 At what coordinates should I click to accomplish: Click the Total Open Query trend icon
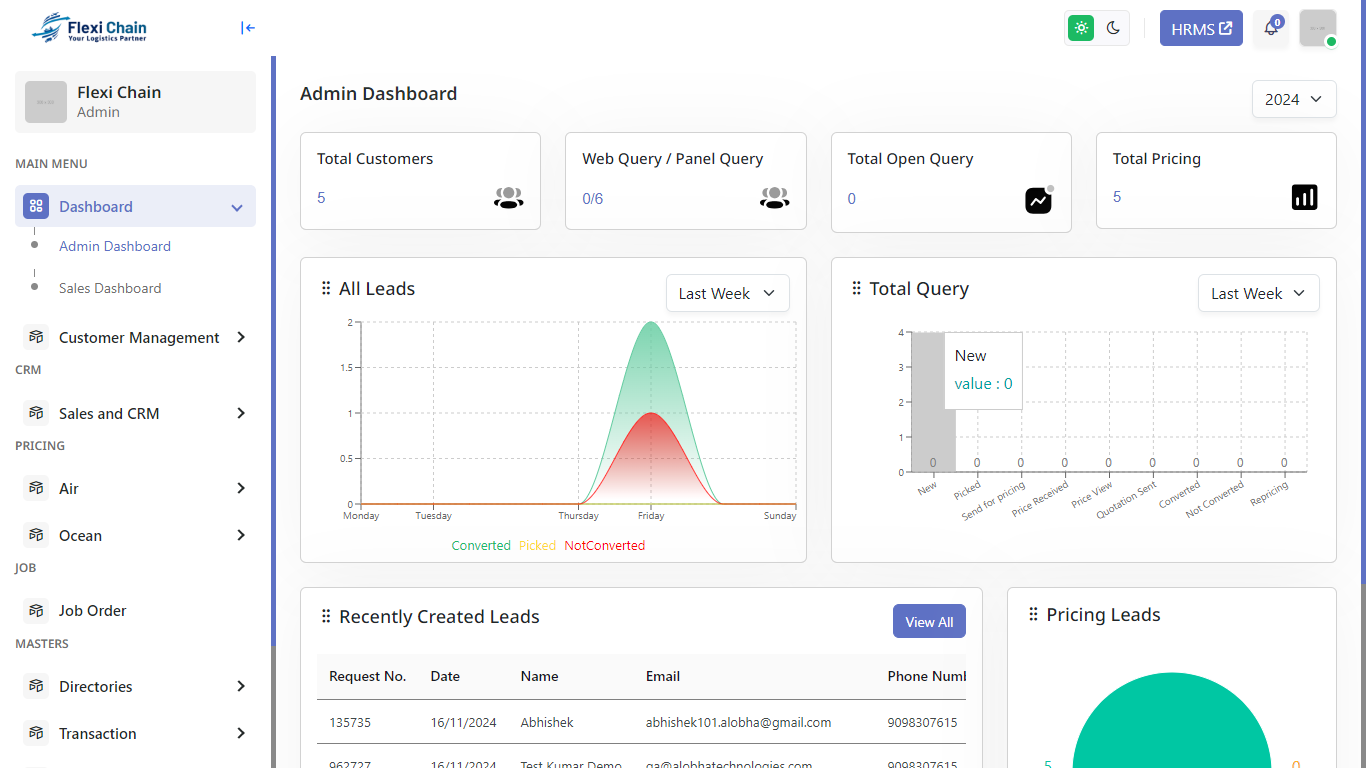coord(1039,200)
